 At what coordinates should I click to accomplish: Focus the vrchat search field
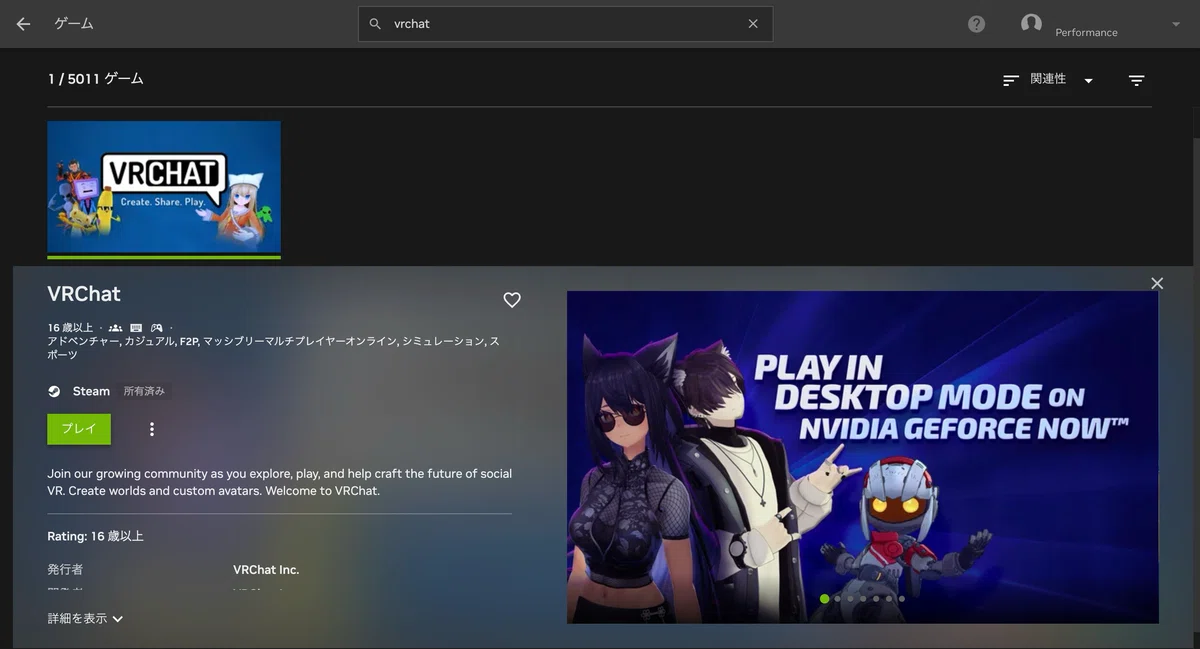[x=565, y=24]
